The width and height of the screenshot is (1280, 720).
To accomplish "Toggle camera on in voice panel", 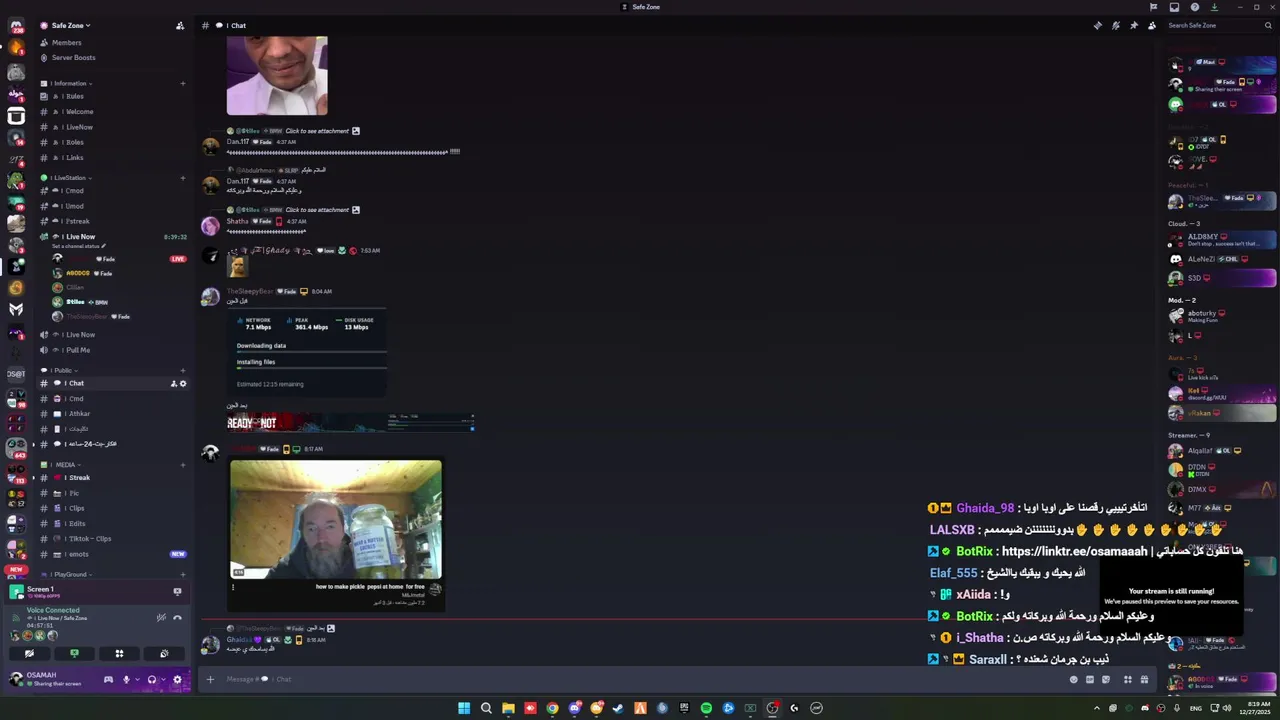I will pos(29,653).
